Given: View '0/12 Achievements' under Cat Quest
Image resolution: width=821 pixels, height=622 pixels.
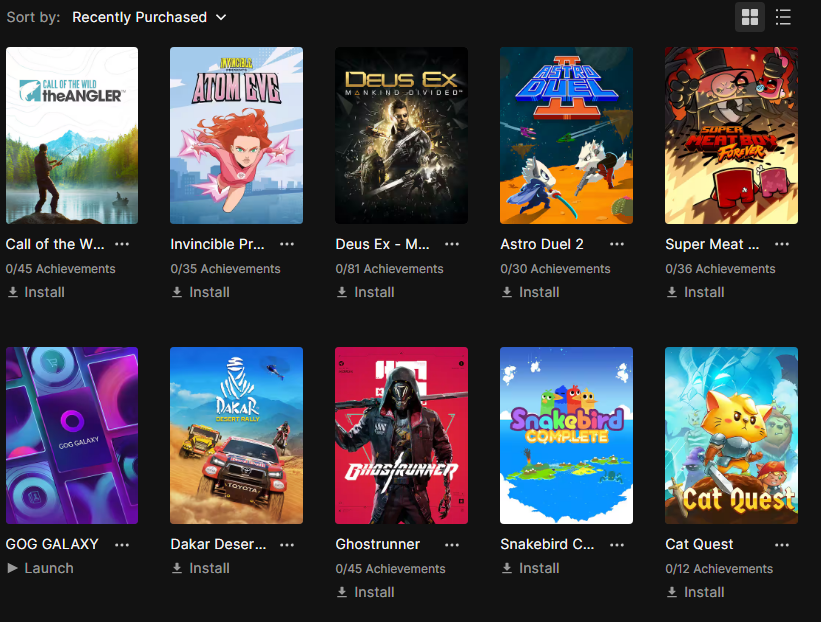Looking at the screenshot, I should 719,569.
